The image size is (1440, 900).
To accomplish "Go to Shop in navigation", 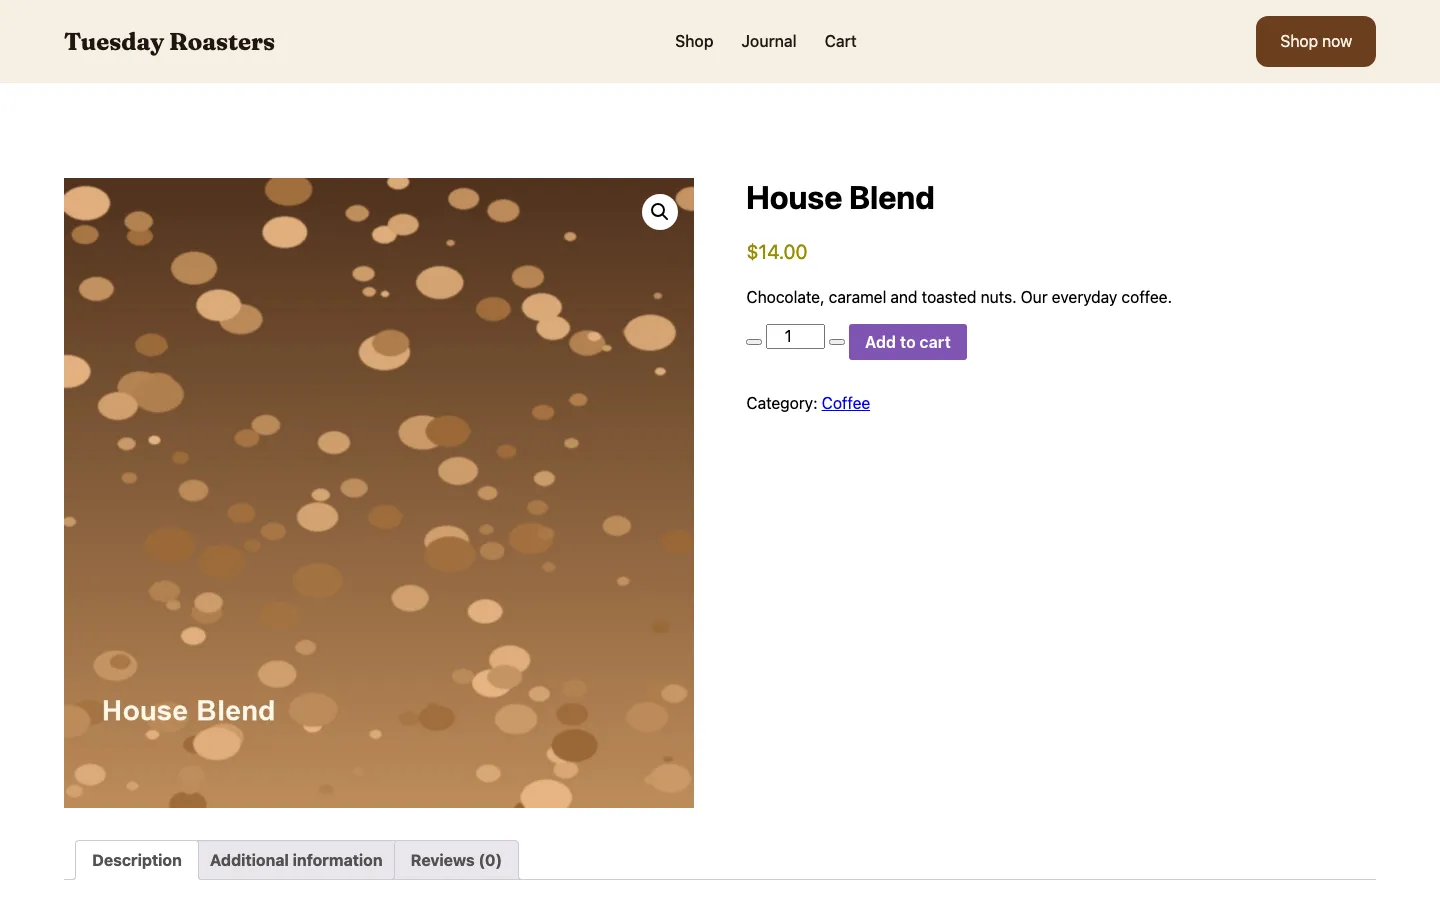I will (x=694, y=41).
